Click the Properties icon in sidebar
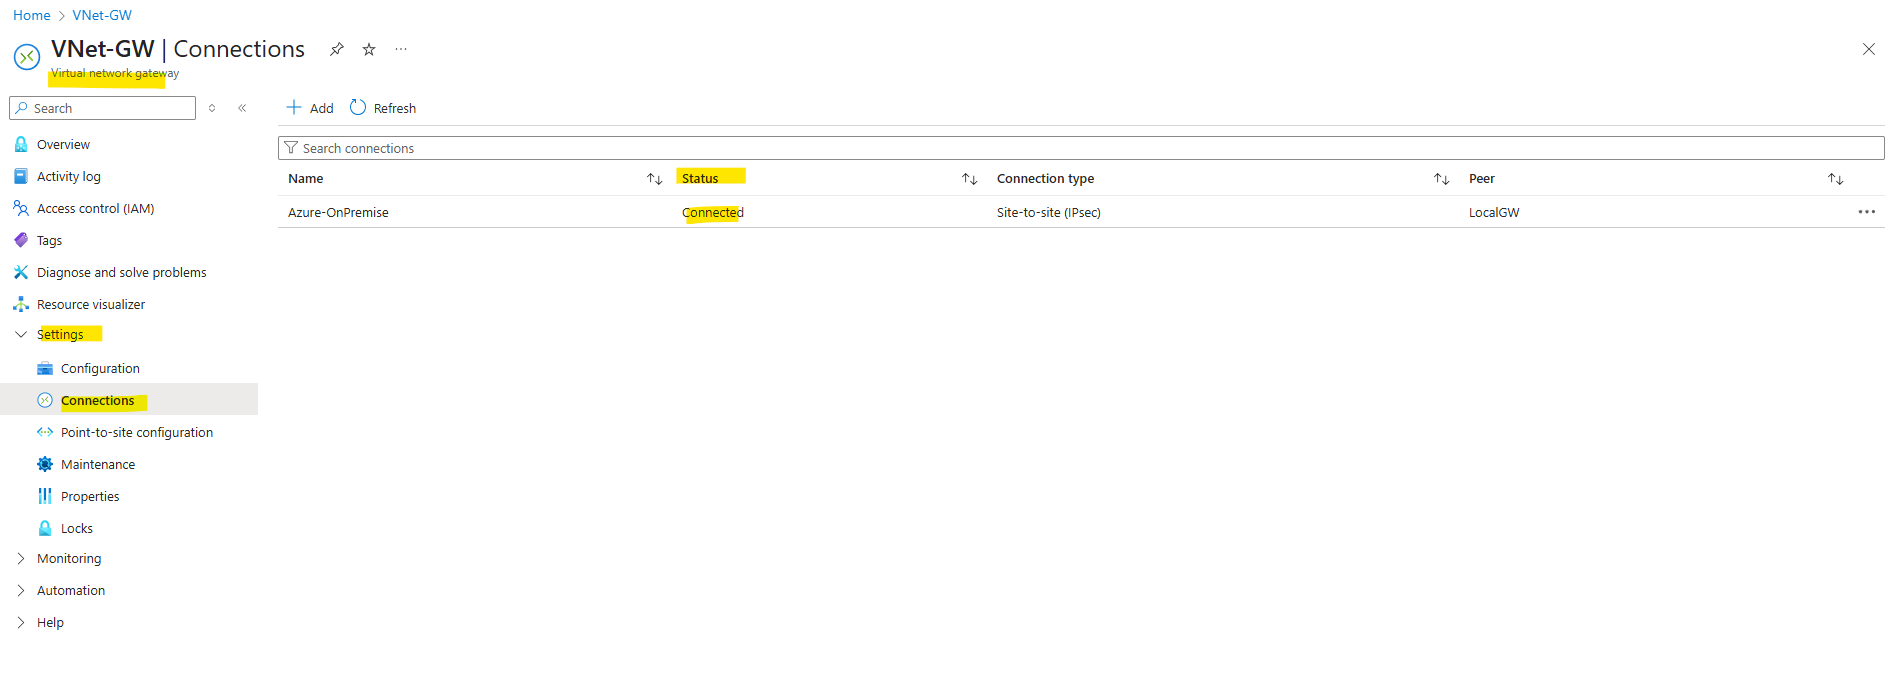This screenshot has height=692, width=1894. point(45,496)
